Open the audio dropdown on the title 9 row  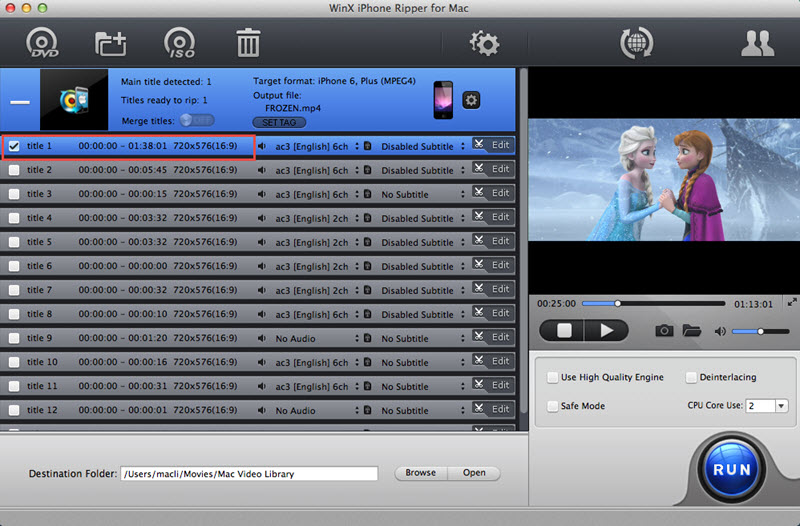(x=317, y=338)
